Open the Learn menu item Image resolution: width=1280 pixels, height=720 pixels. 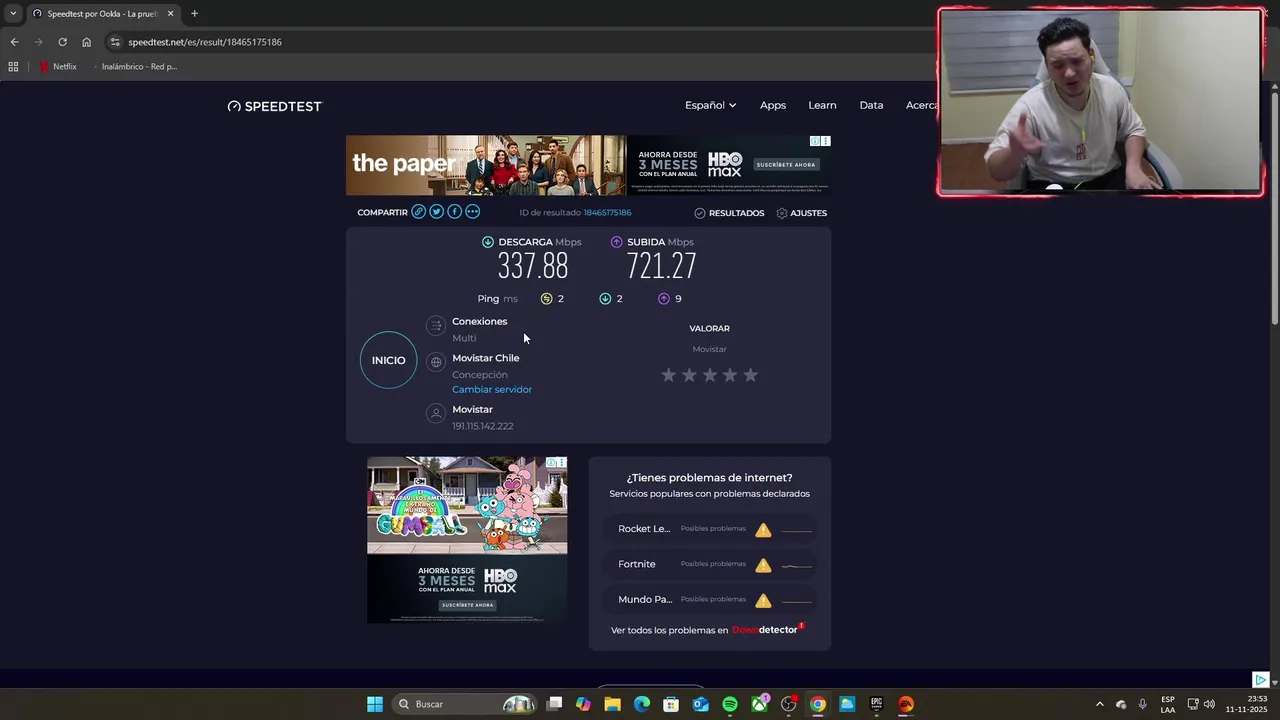[x=822, y=105]
